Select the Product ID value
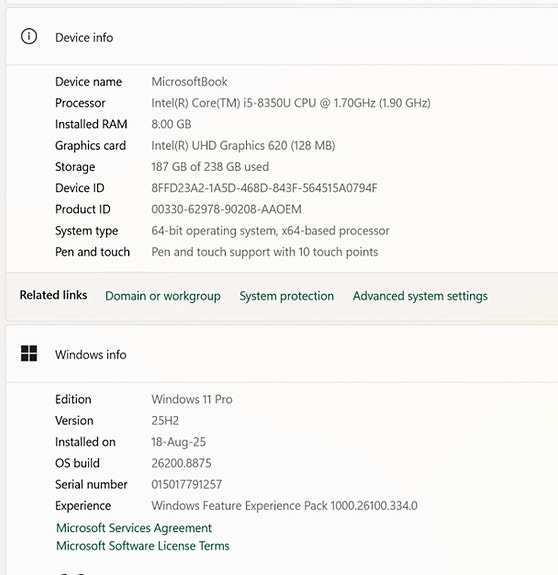This screenshot has height=575, width=558. pyautogui.click(x=227, y=209)
